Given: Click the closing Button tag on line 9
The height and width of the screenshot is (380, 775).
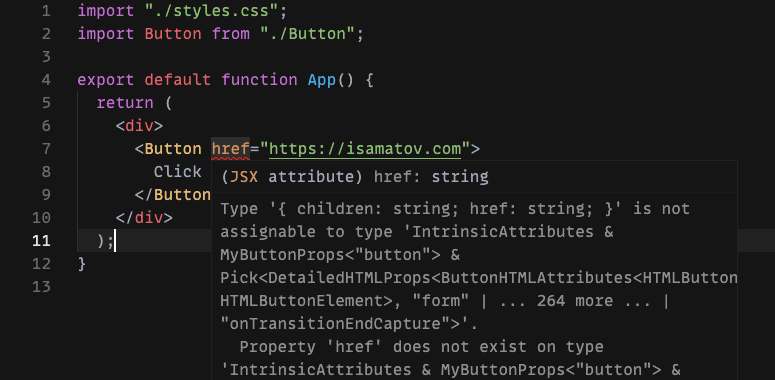Looking at the screenshot, I should 173,195.
